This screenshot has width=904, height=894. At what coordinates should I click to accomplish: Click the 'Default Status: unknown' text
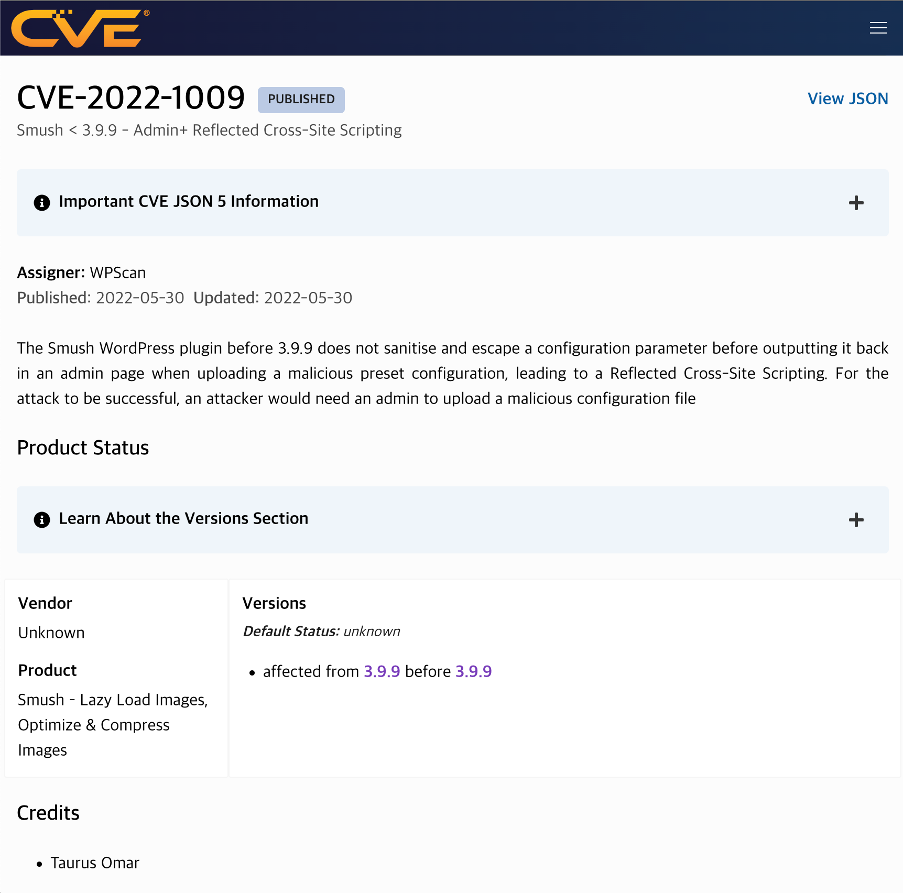click(x=321, y=631)
